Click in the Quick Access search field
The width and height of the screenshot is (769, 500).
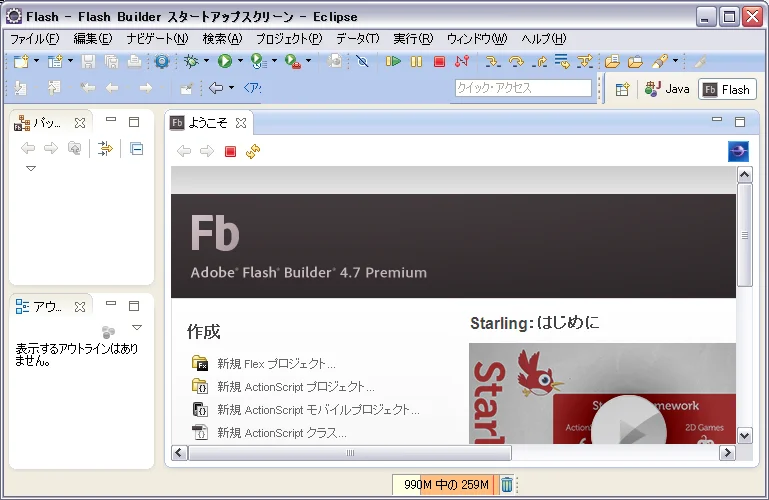523,88
